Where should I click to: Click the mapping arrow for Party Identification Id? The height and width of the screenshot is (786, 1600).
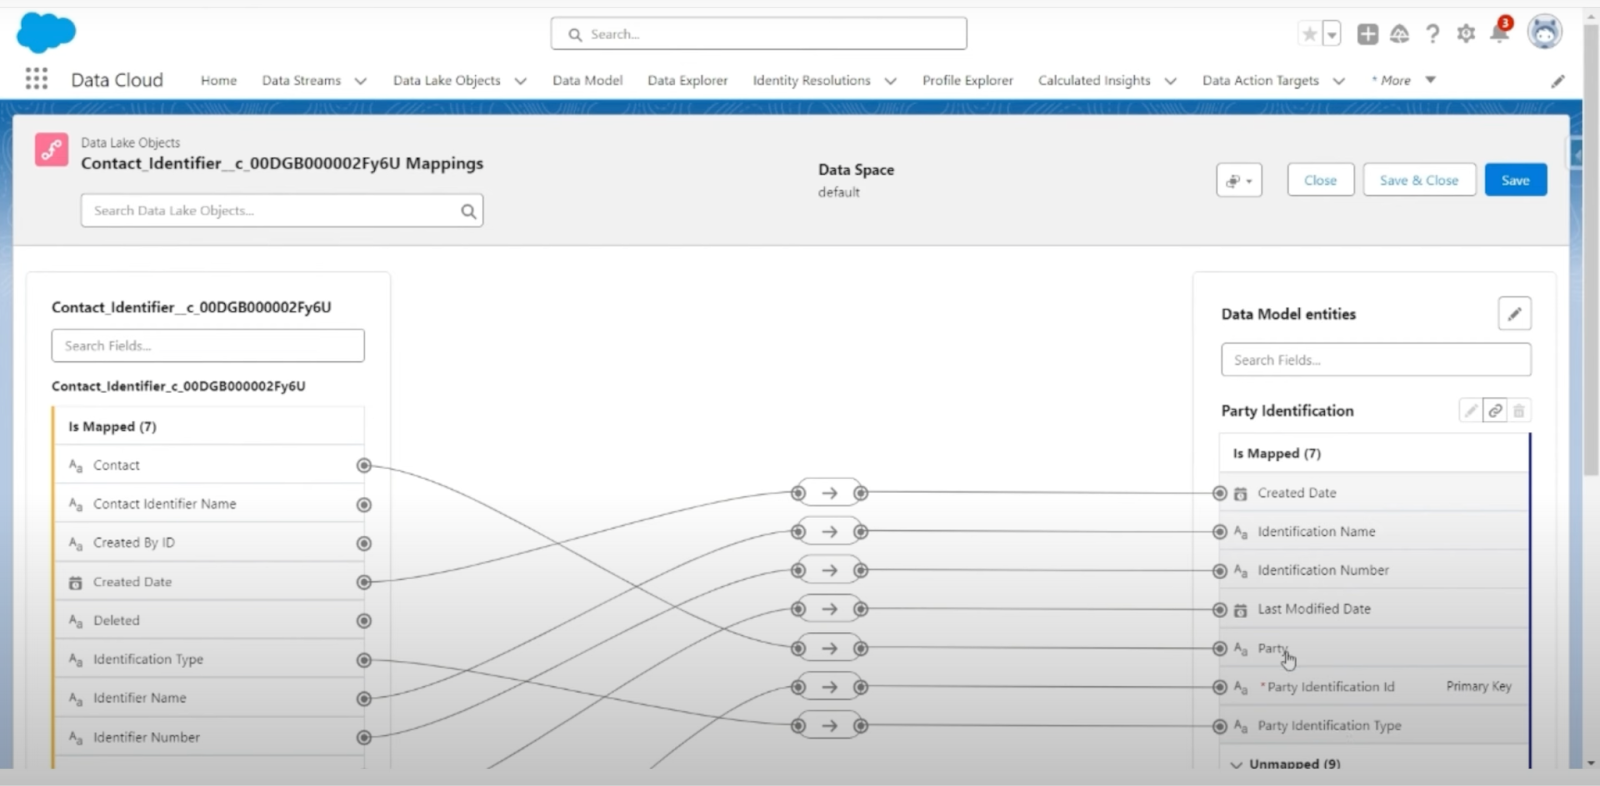(829, 687)
